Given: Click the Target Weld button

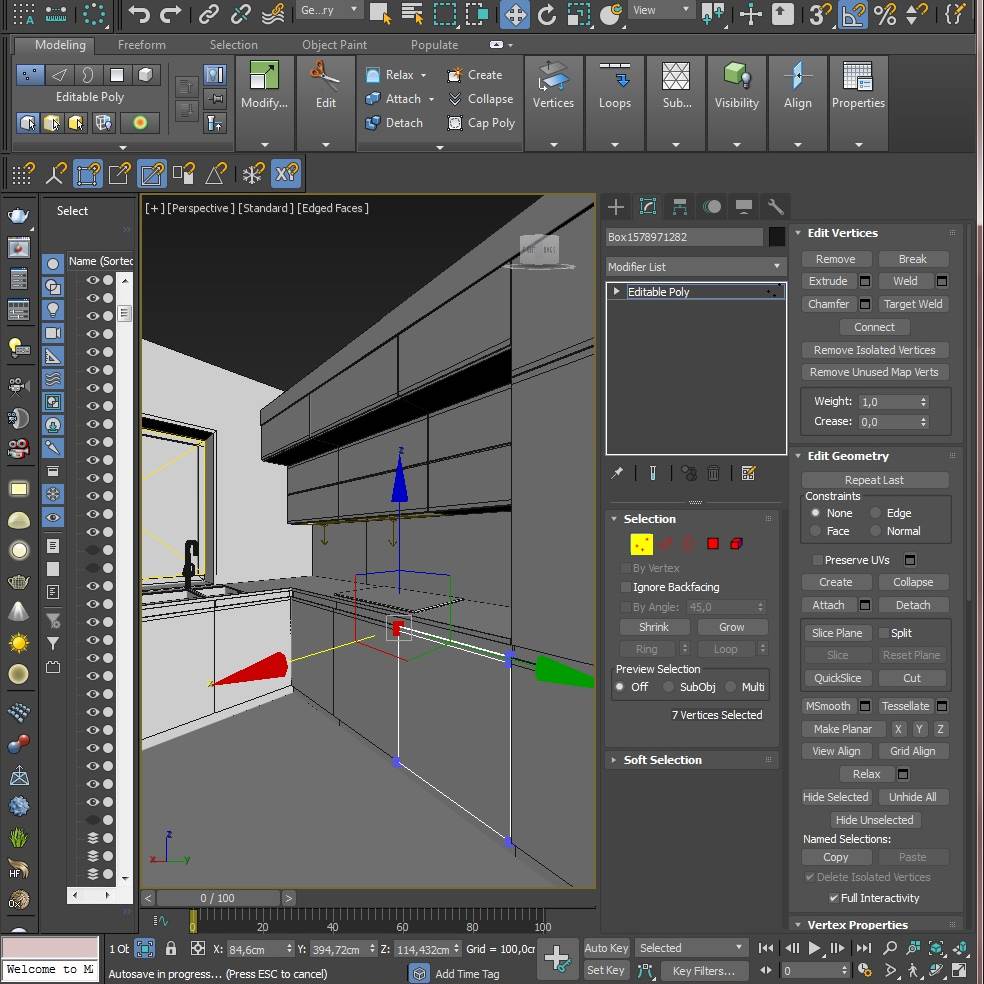Looking at the screenshot, I should (913, 304).
